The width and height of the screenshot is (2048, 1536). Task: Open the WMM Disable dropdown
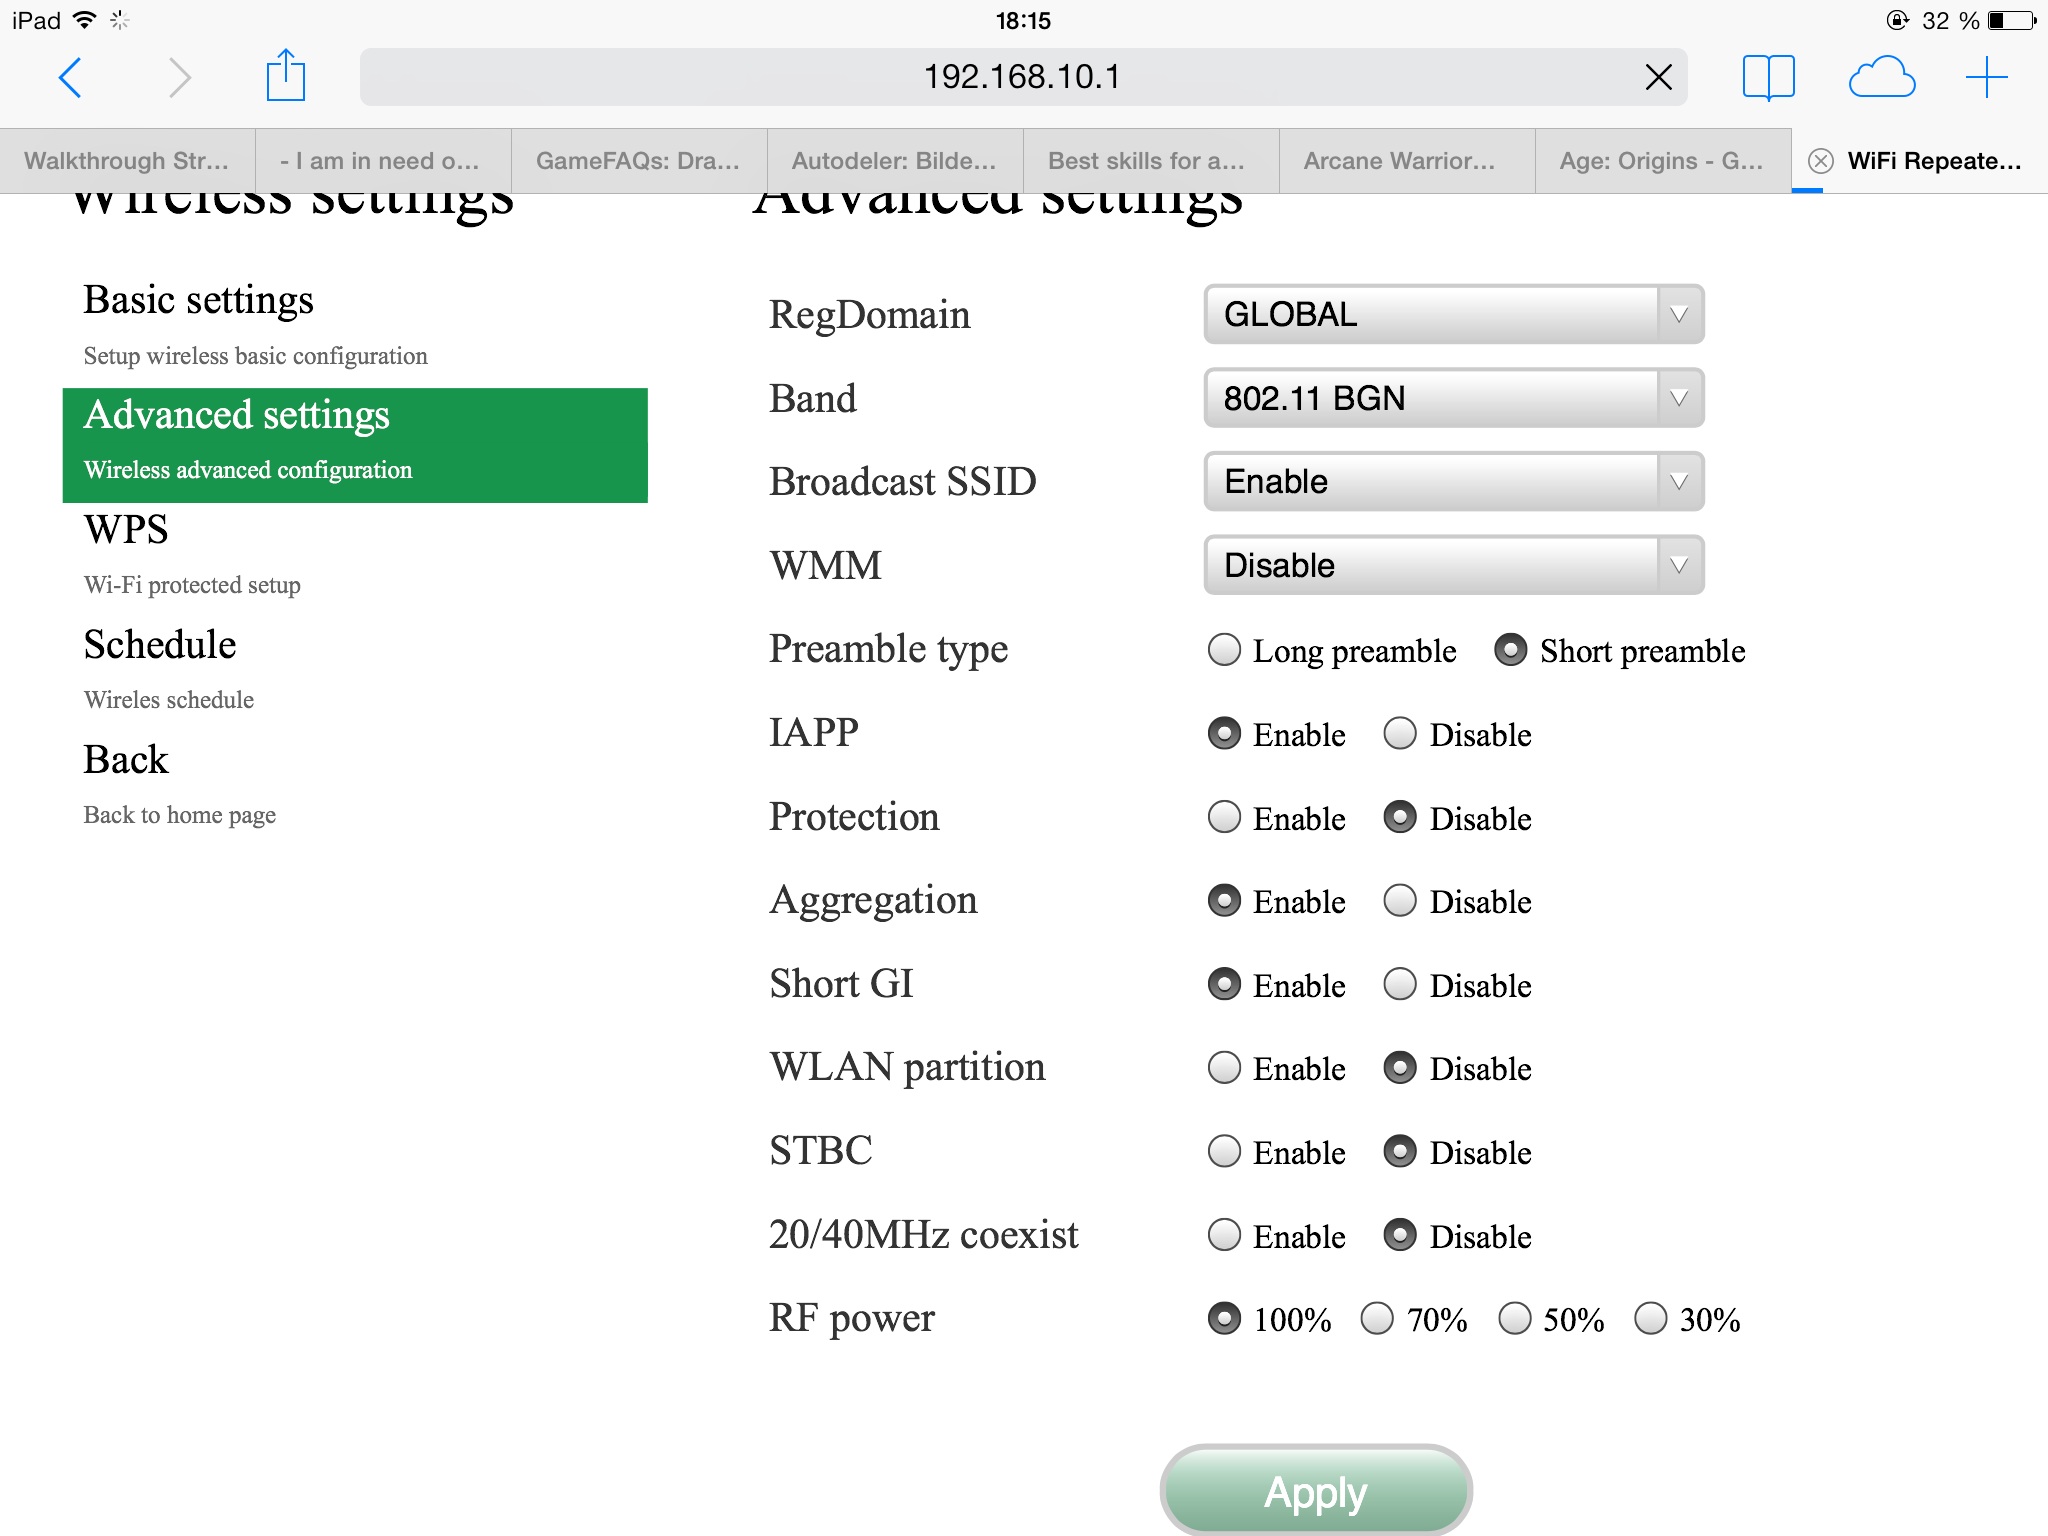coord(1453,565)
